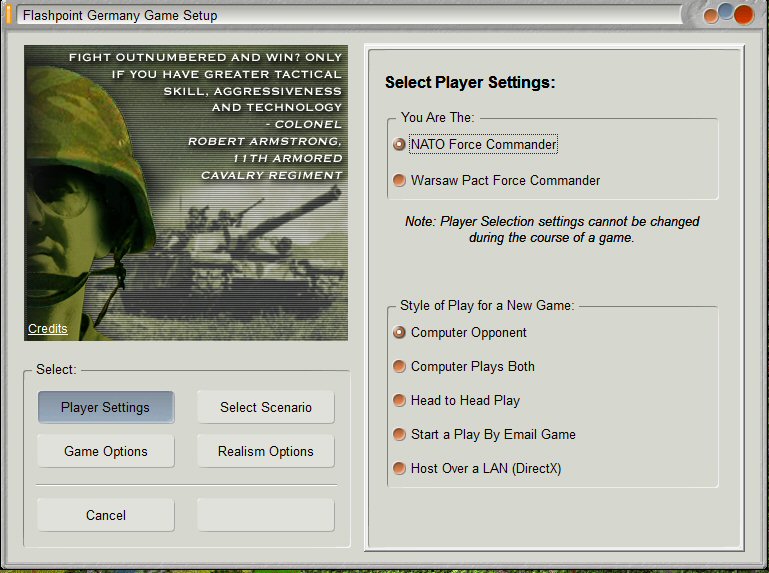Open the Realism Options page
The image size is (769, 573).
266,451
